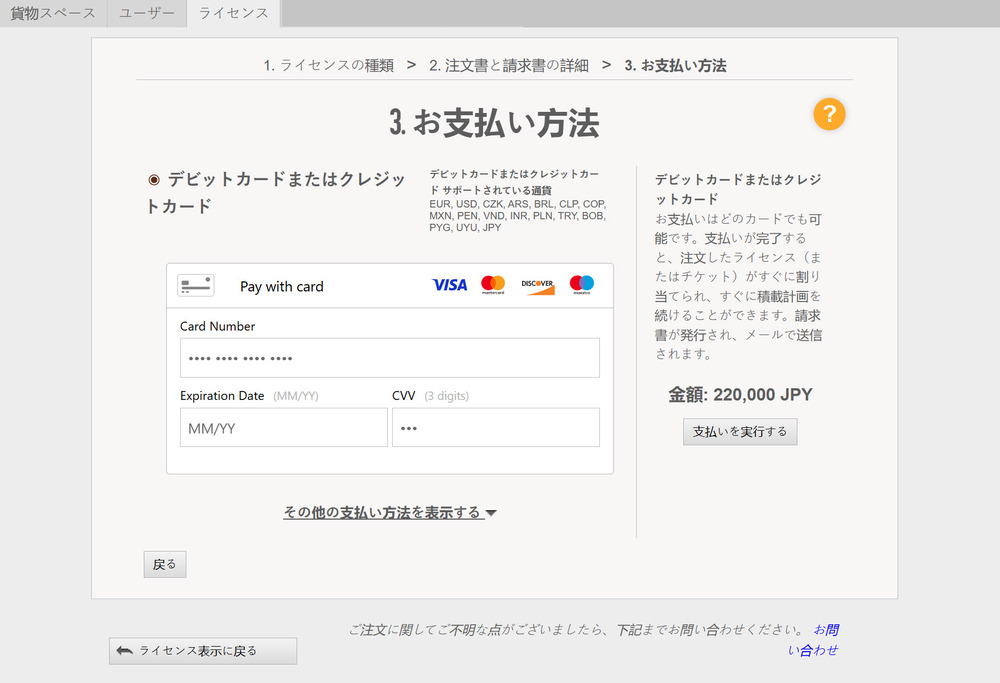Viewport: 1000px width, 683px height.
Task: Click the 戻る button
Action: pos(165,564)
